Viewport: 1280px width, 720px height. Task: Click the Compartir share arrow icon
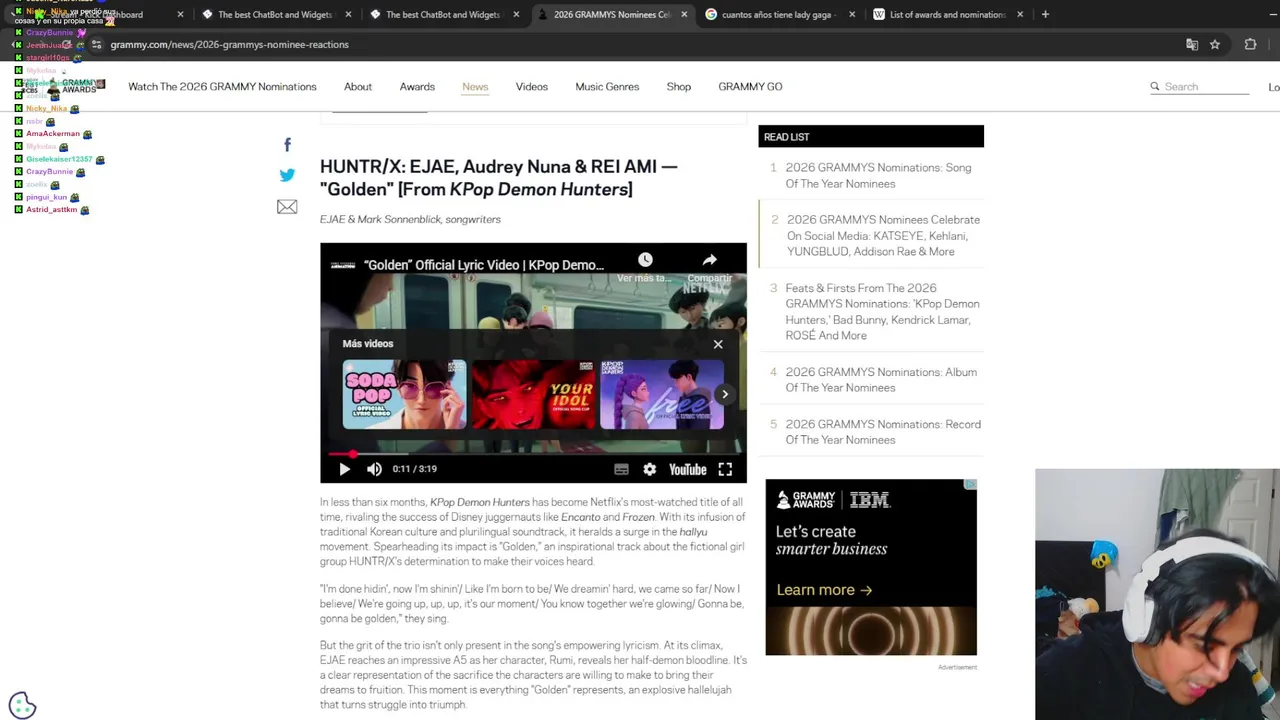pos(709,260)
